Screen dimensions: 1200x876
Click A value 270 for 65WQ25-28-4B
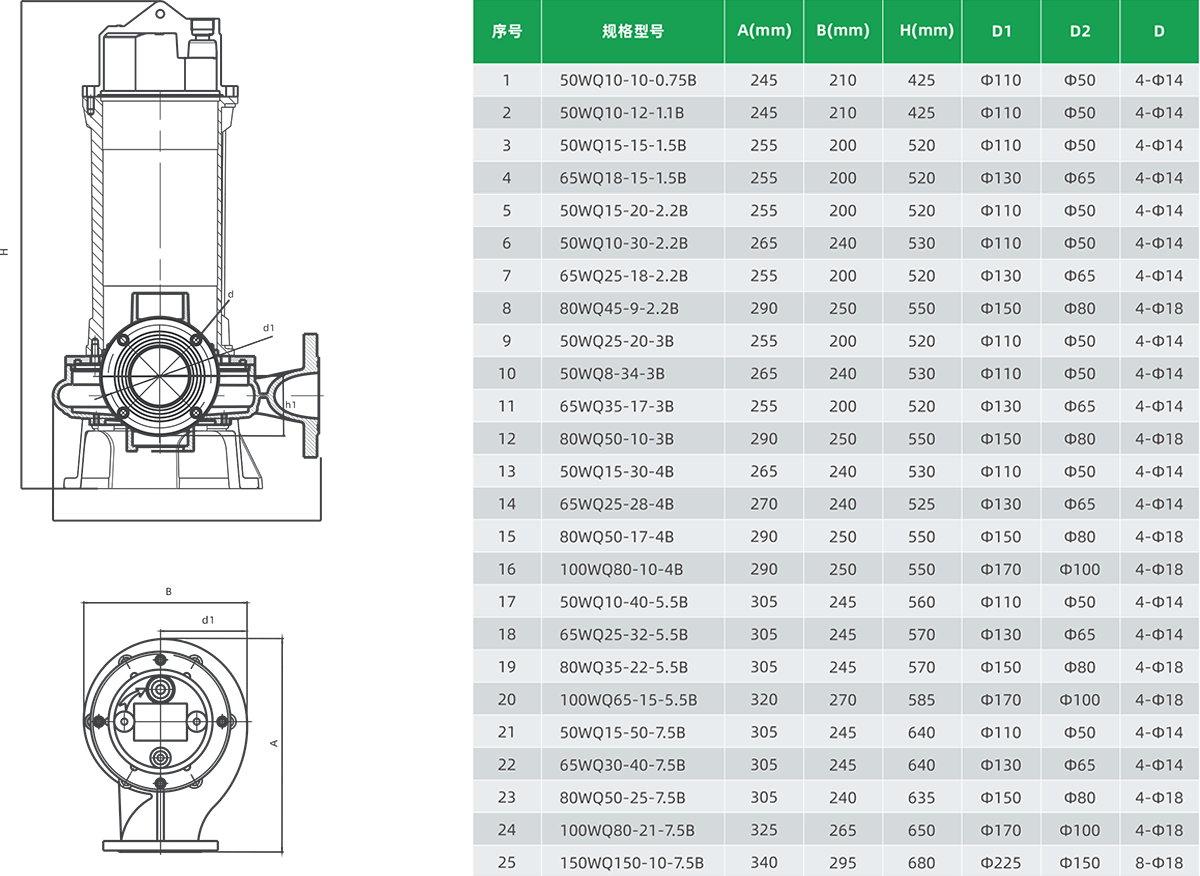(764, 504)
